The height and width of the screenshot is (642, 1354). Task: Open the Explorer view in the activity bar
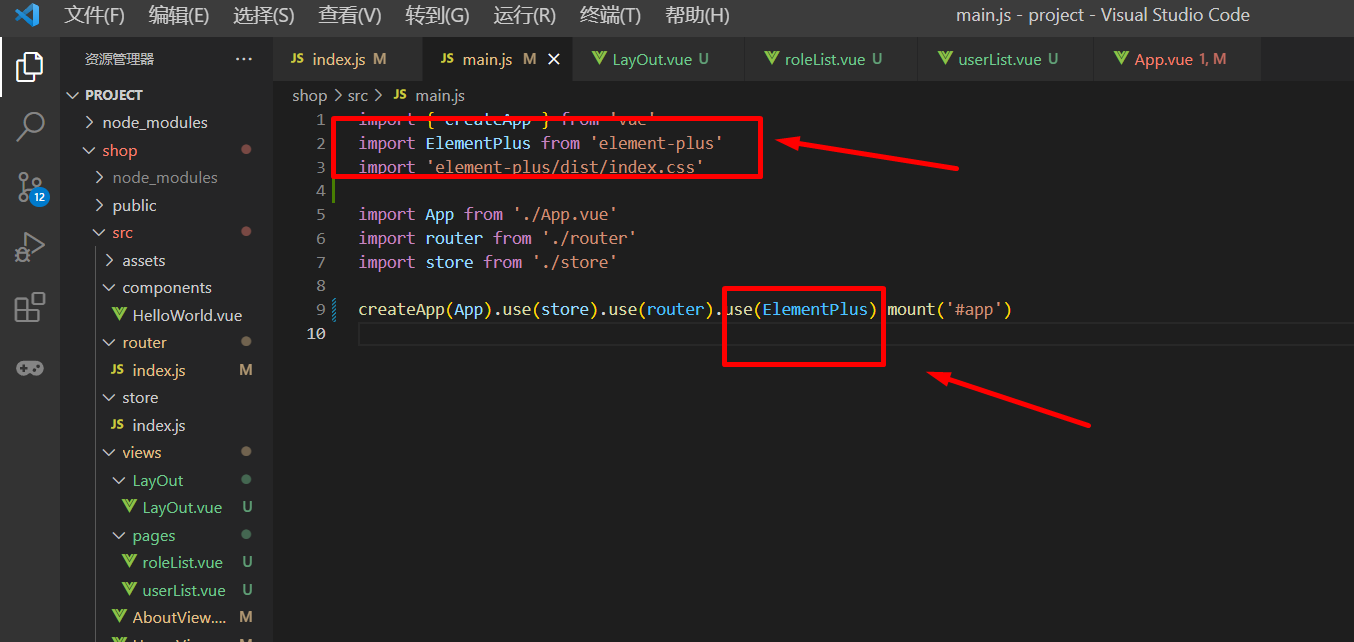[29, 66]
